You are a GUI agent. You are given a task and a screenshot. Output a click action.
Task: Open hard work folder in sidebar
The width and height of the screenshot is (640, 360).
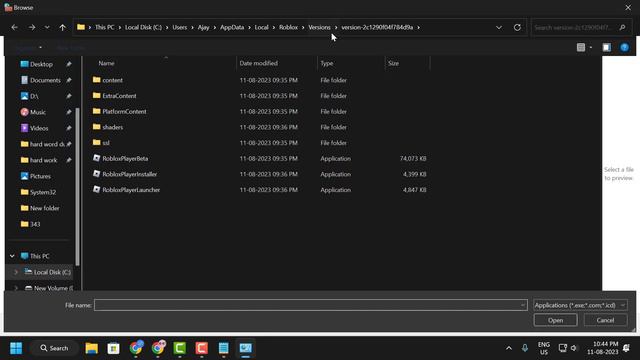39,160
